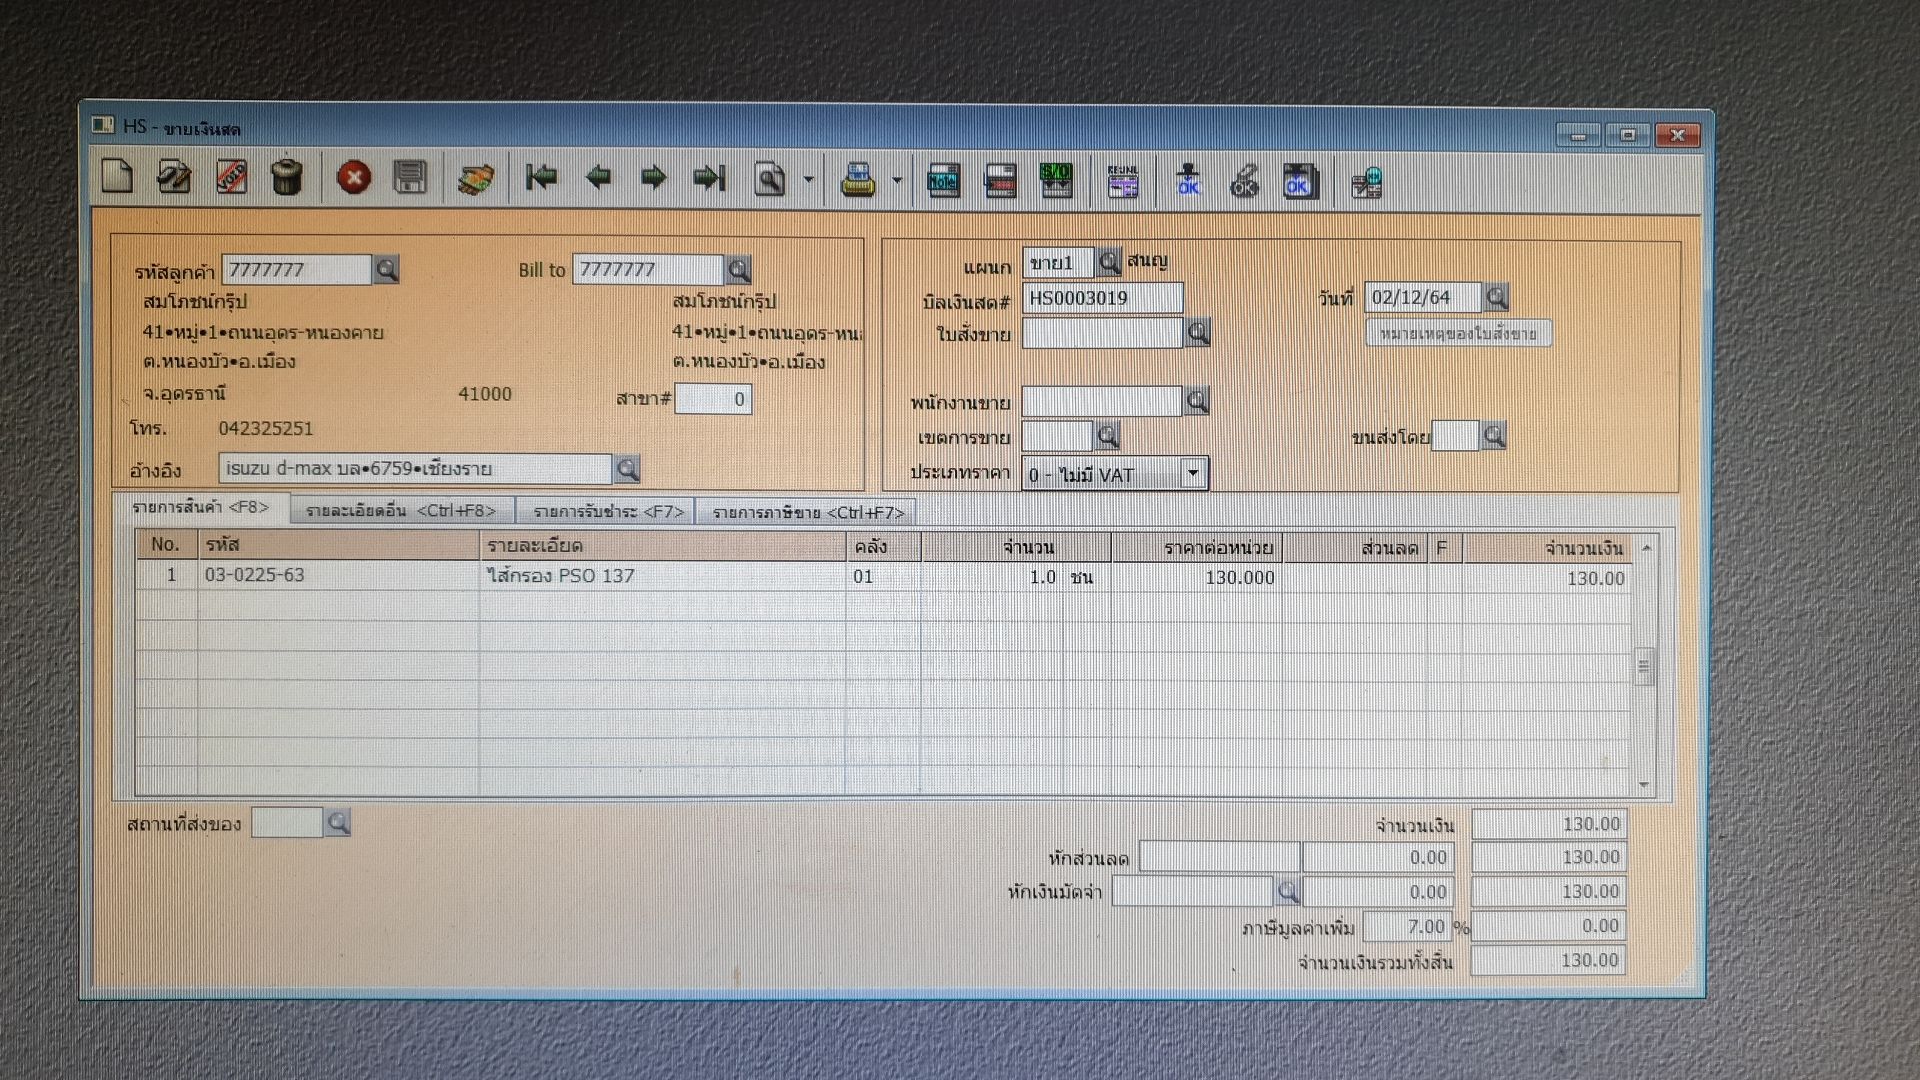Jump to the last record
This screenshot has height=1080, width=1920.
point(710,179)
